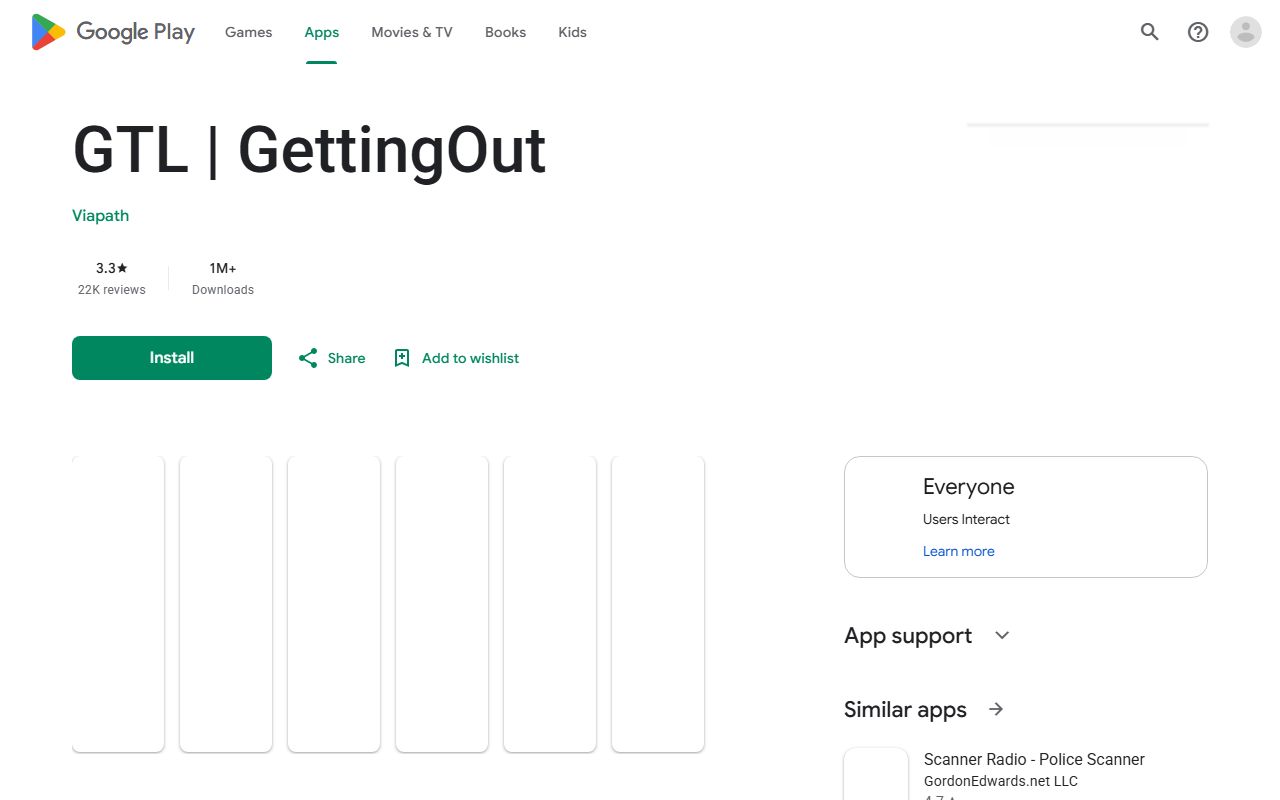
Task: Click the 22K reviews label
Action: (112, 290)
